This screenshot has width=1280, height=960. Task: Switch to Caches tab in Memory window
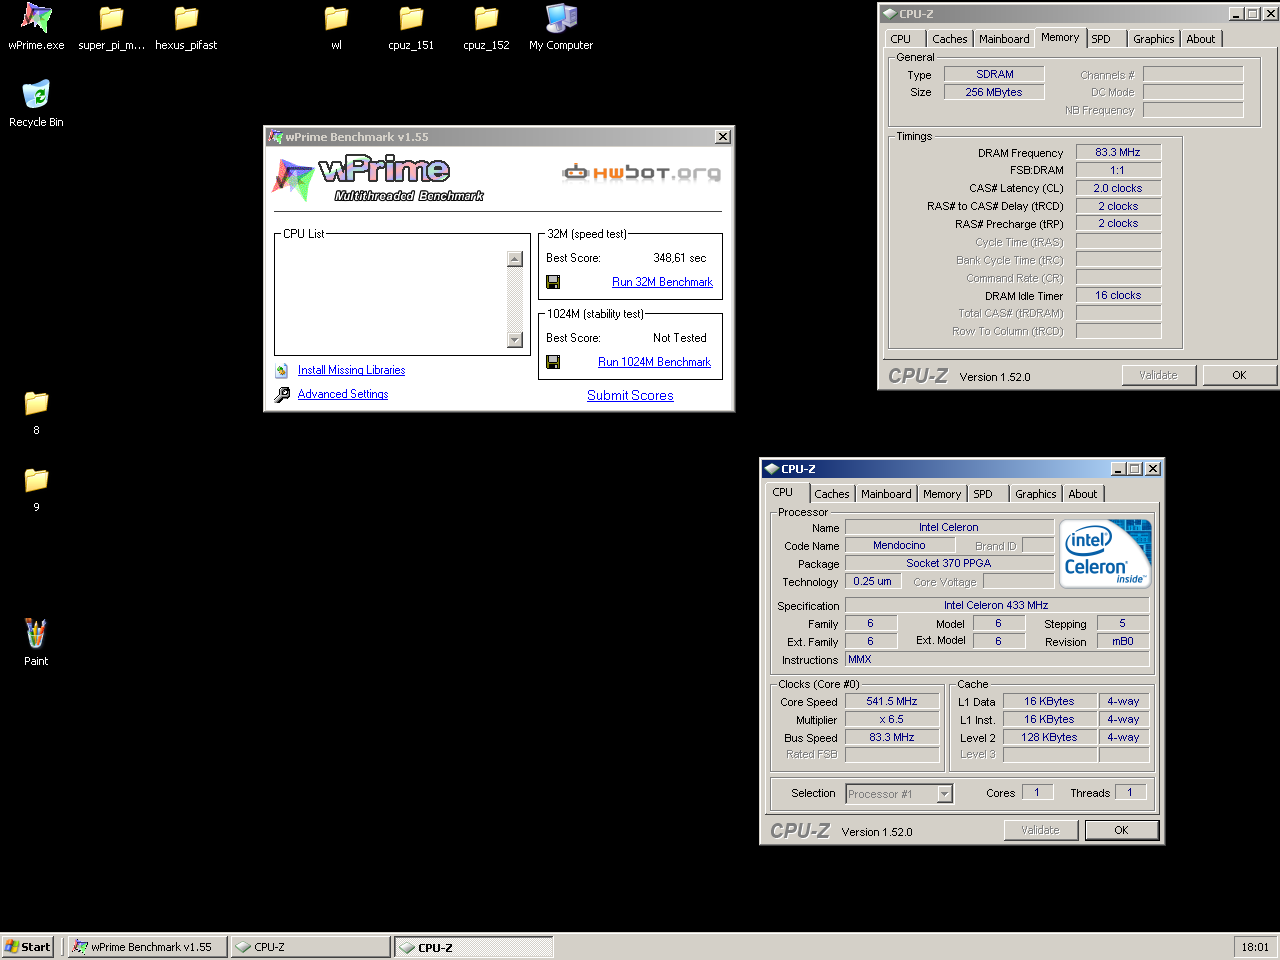pos(949,39)
